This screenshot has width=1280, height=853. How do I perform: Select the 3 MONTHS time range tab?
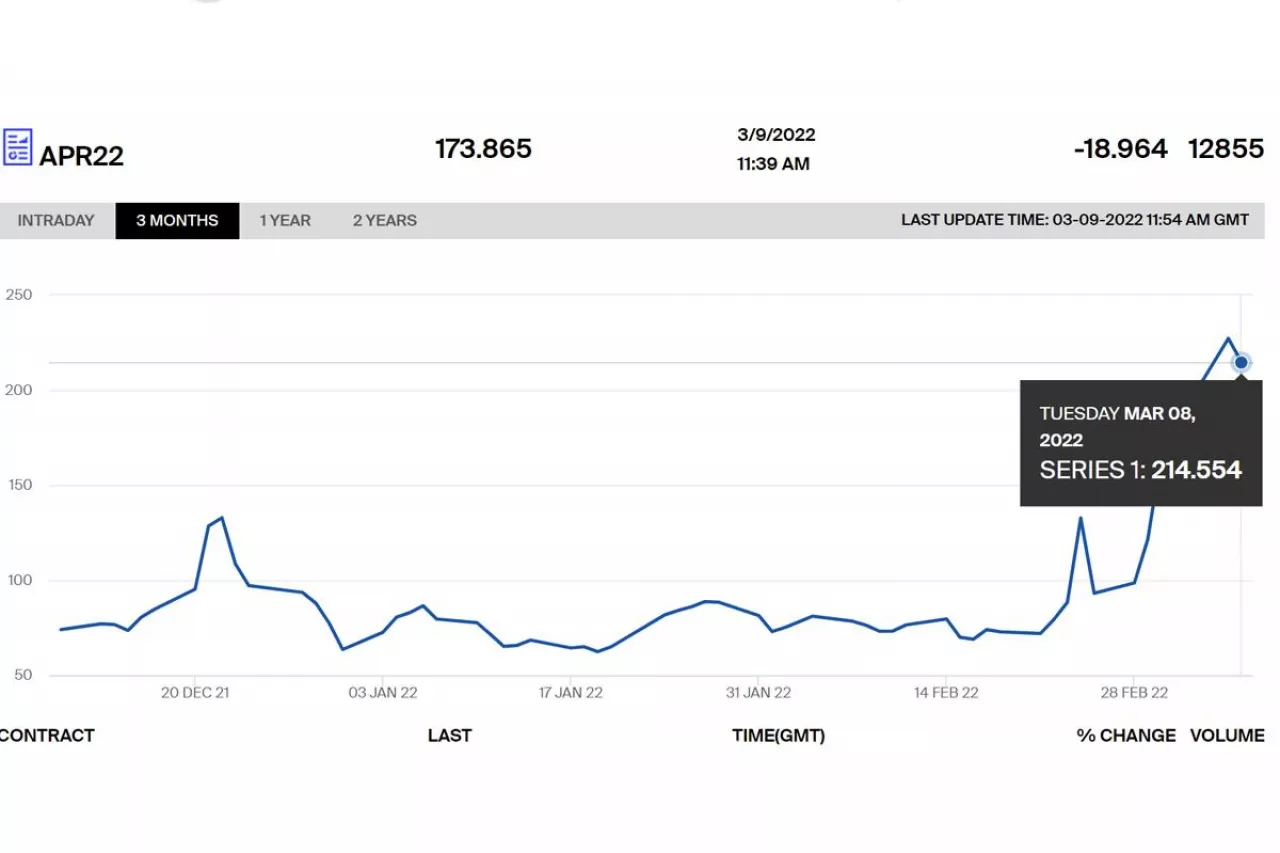pyautogui.click(x=177, y=221)
